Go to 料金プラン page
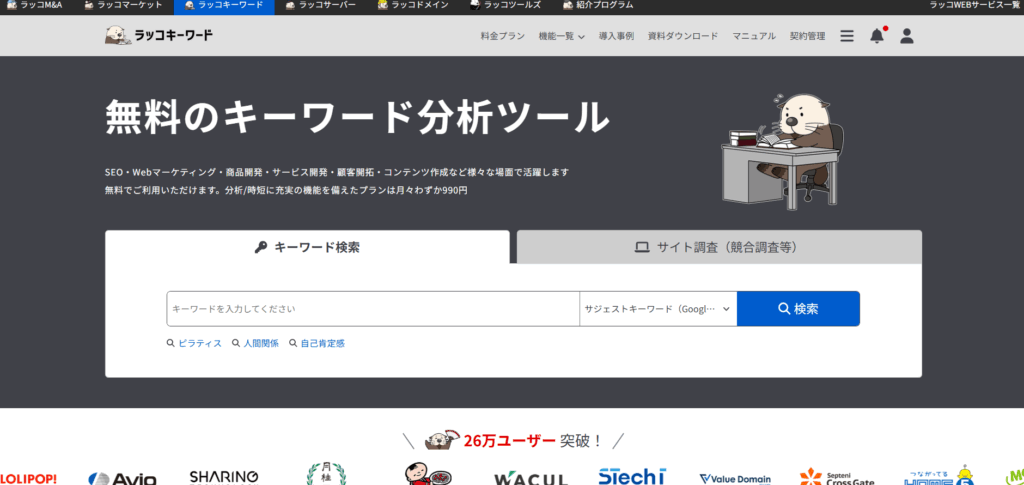This screenshot has width=1024, height=485. coord(502,36)
